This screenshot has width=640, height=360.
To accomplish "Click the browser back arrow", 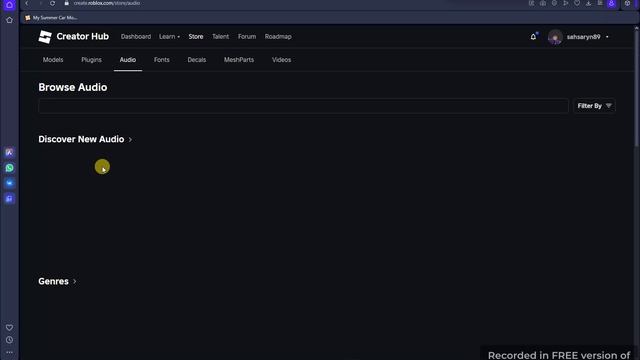I will pyautogui.click(x=27, y=3).
